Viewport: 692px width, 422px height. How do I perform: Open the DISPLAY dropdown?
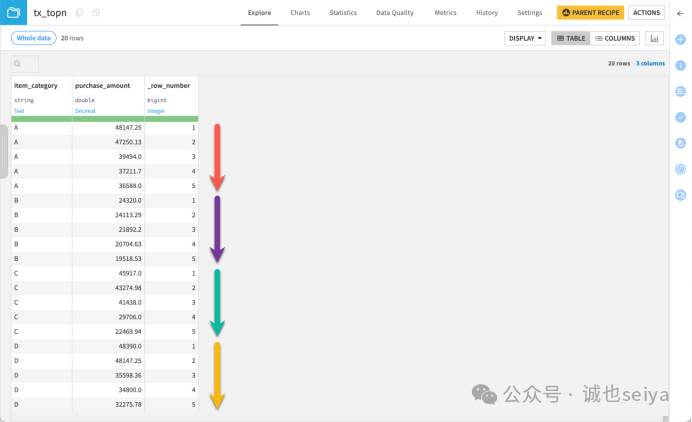pos(525,38)
